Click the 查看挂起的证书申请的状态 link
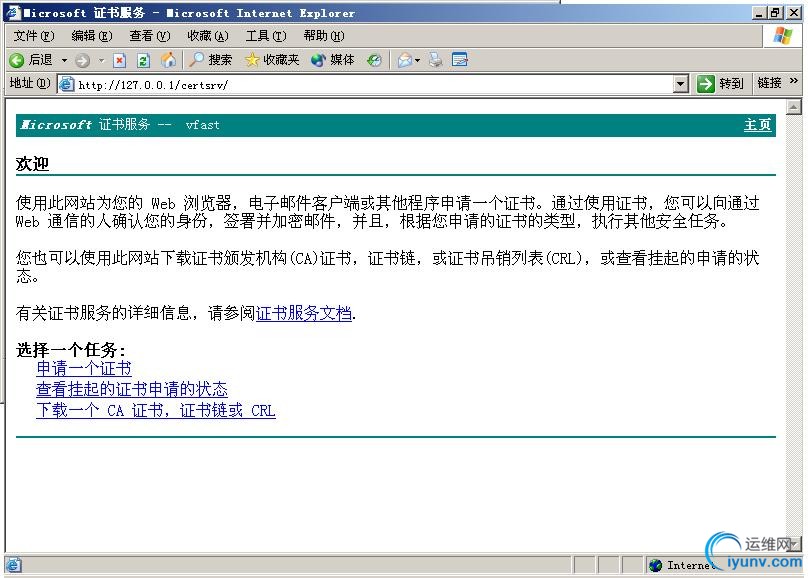Screen dimensions: 808x578 (132, 389)
